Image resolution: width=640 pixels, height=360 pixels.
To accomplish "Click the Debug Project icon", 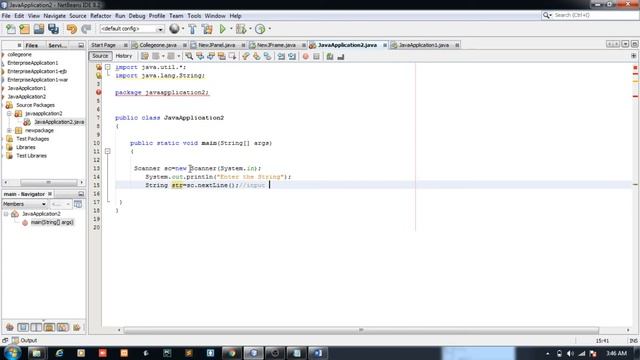I will [241, 29].
